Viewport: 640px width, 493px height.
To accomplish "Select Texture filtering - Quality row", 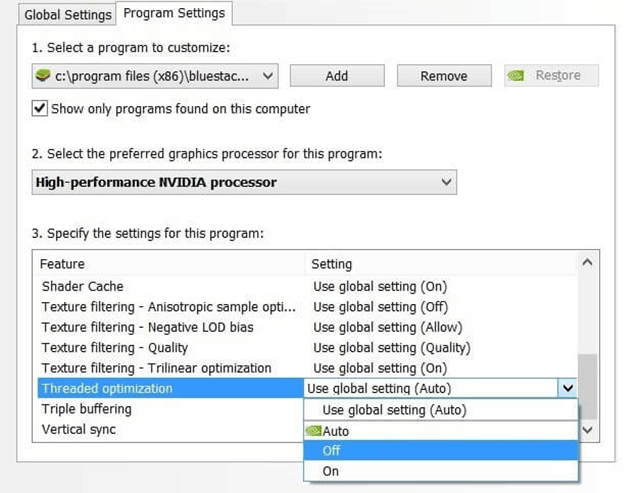I will 114,347.
